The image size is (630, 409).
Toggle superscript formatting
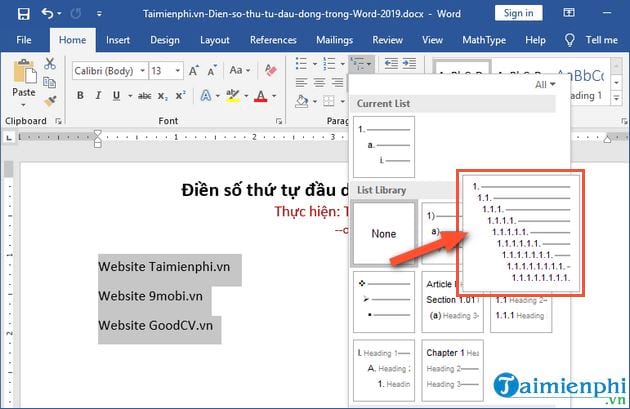[180, 96]
